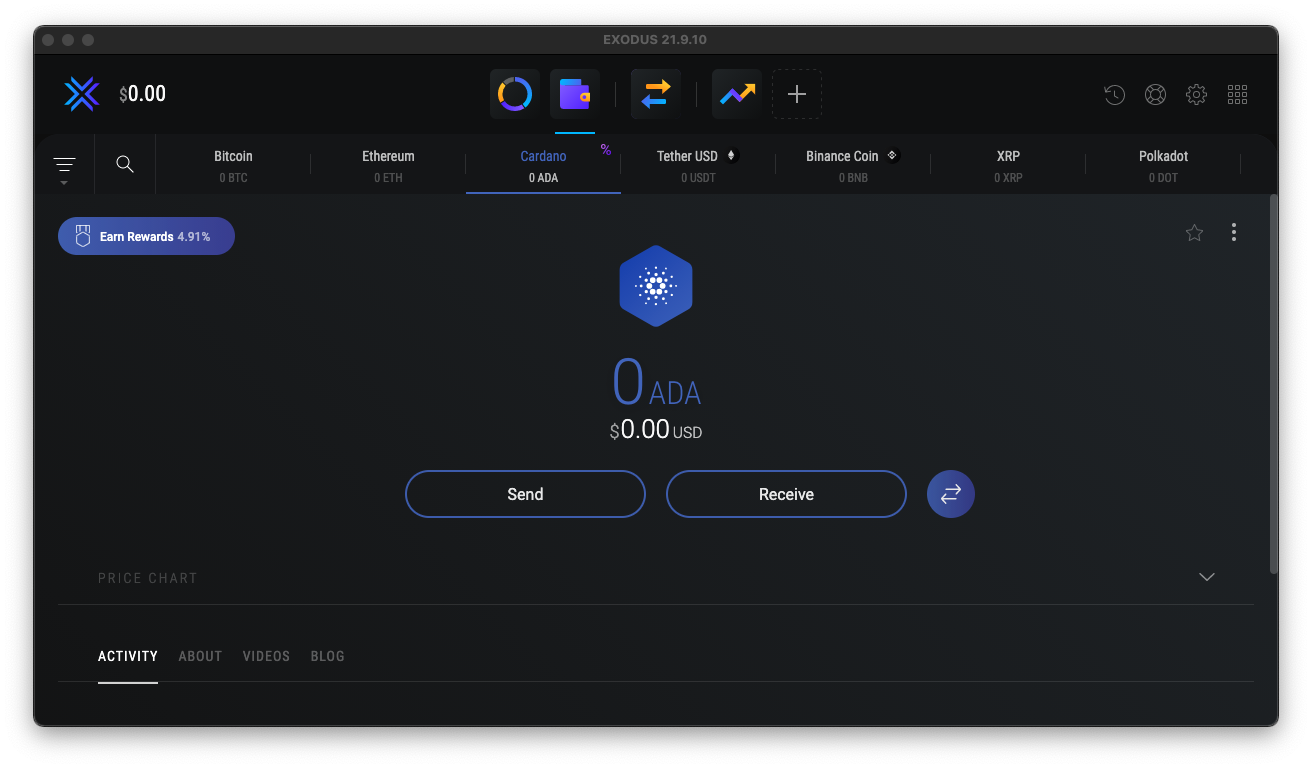
Task: Click the network badge beside Binance Coin
Action: pyautogui.click(x=892, y=156)
